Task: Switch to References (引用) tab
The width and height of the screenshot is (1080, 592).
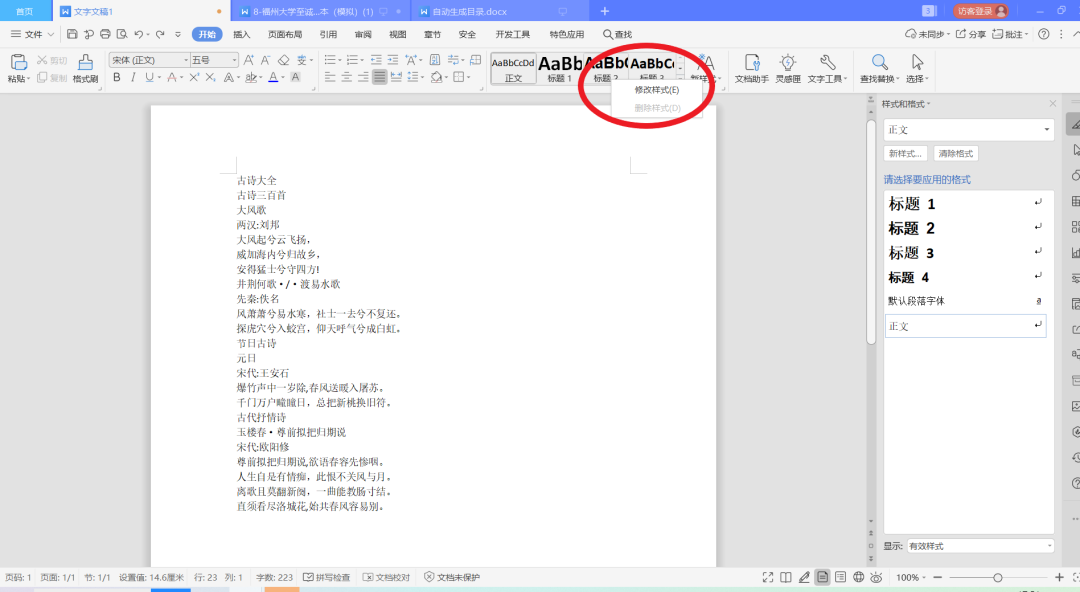Action: point(328,34)
